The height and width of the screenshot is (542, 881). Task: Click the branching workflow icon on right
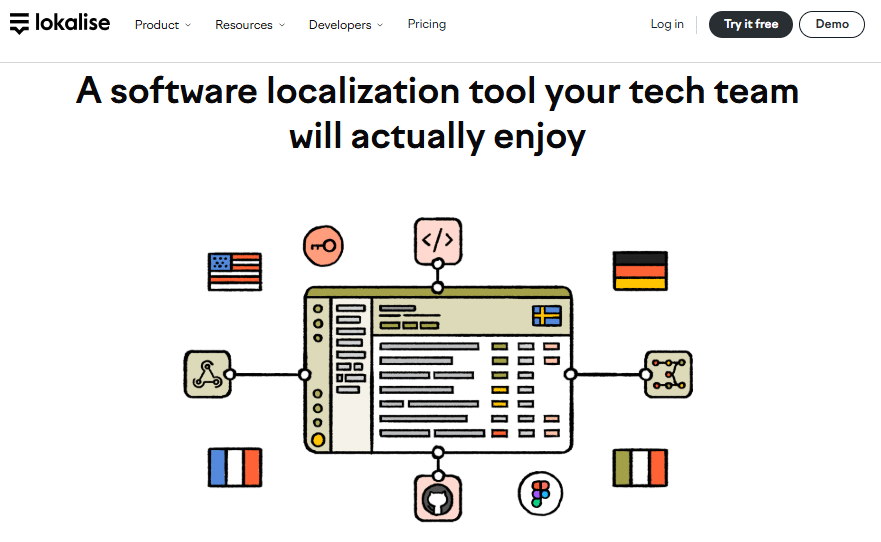point(668,375)
